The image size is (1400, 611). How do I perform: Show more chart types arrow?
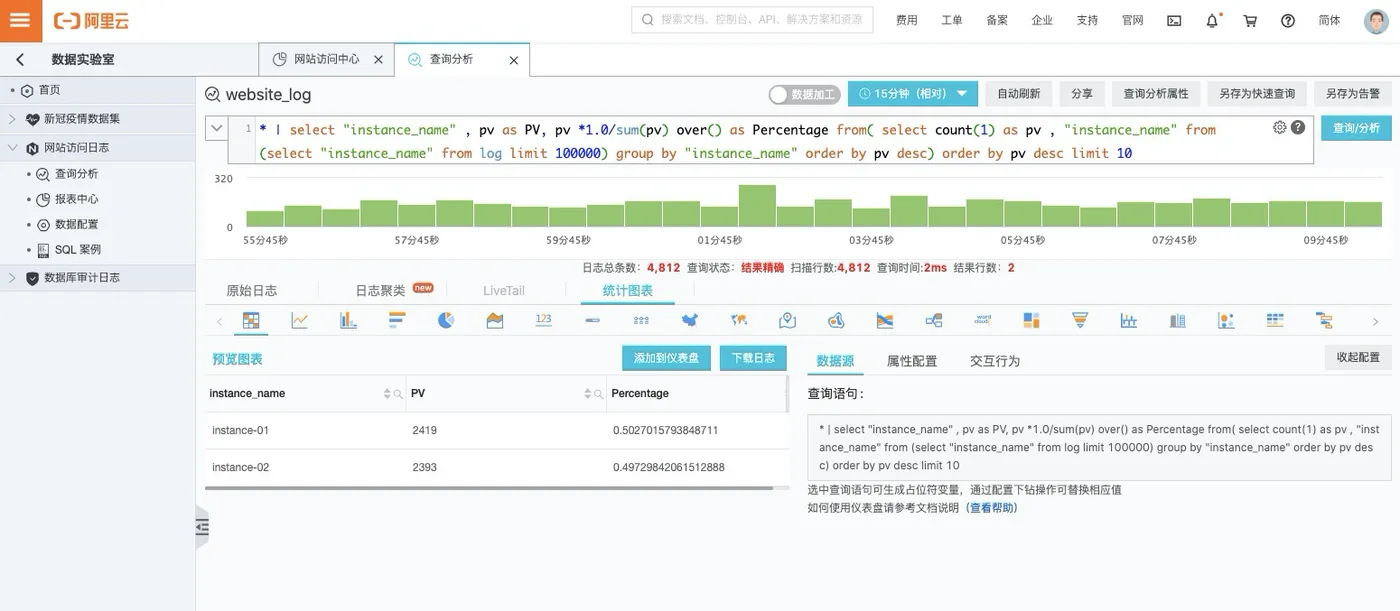click(x=1375, y=321)
